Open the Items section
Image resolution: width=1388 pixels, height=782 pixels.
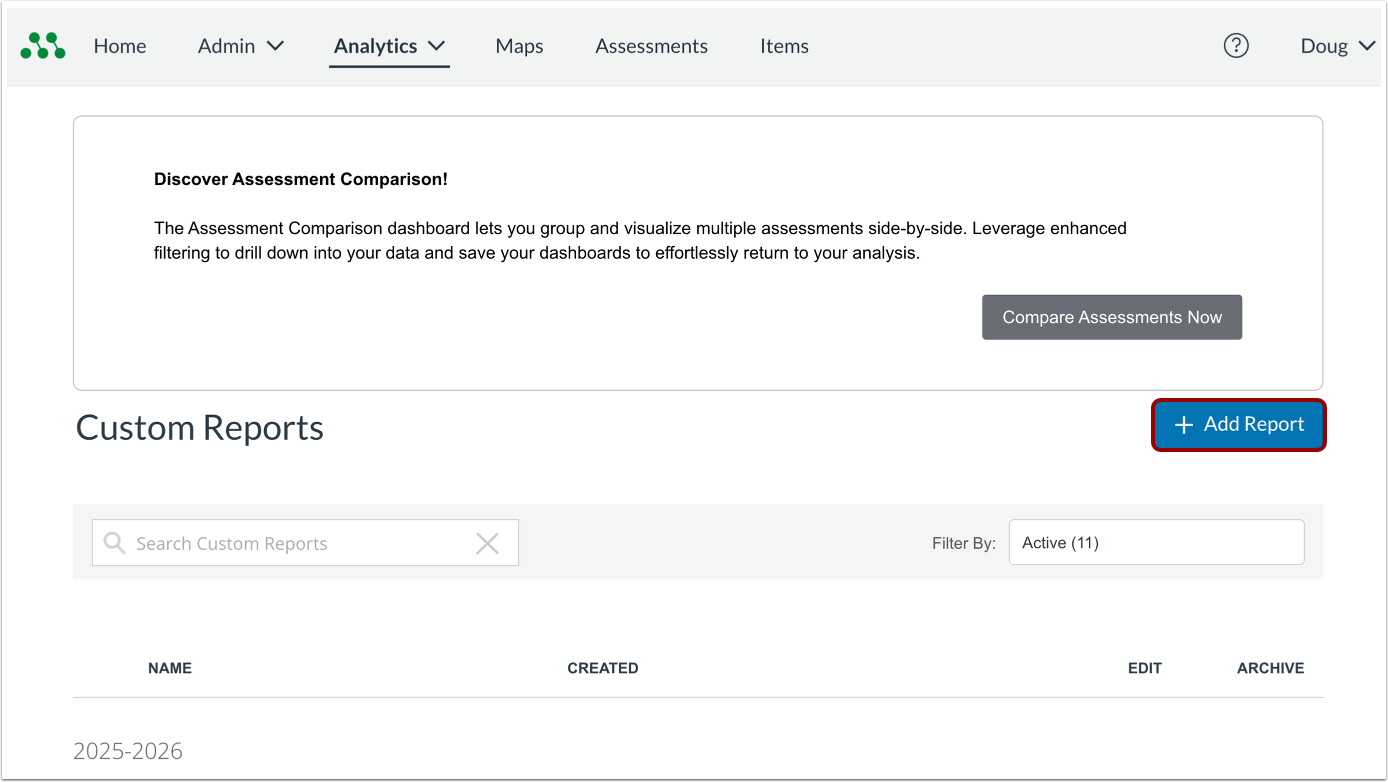(x=784, y=46)
